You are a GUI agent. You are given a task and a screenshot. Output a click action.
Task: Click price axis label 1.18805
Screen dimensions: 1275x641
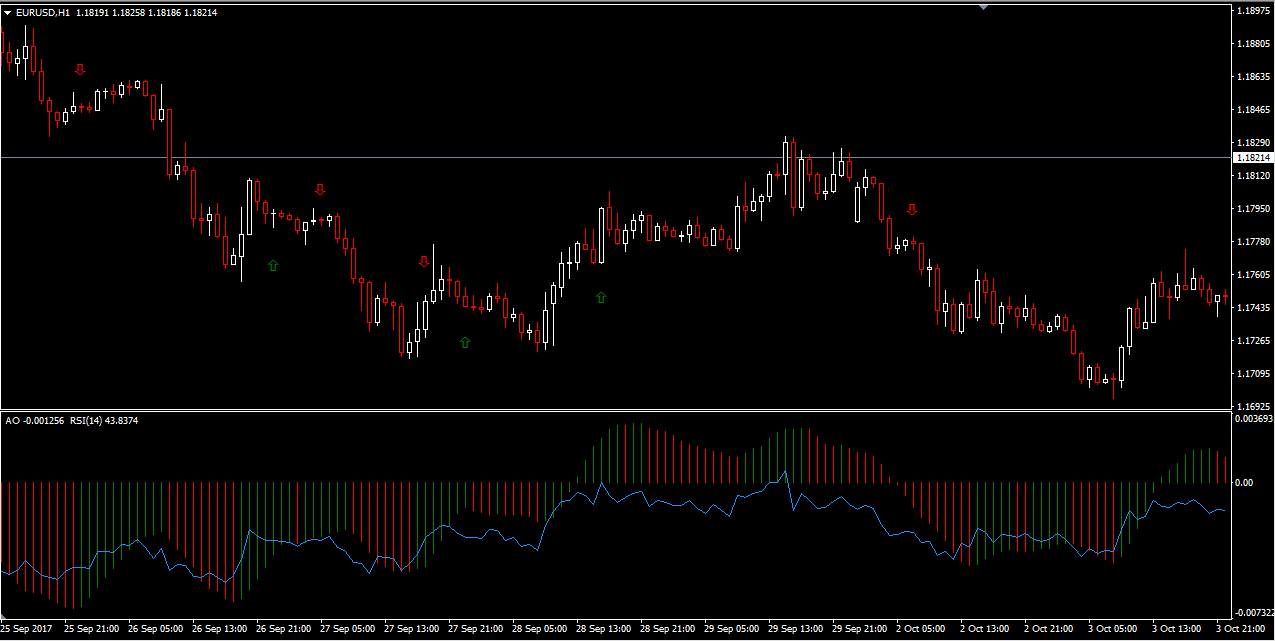(x=1254, y=44)
